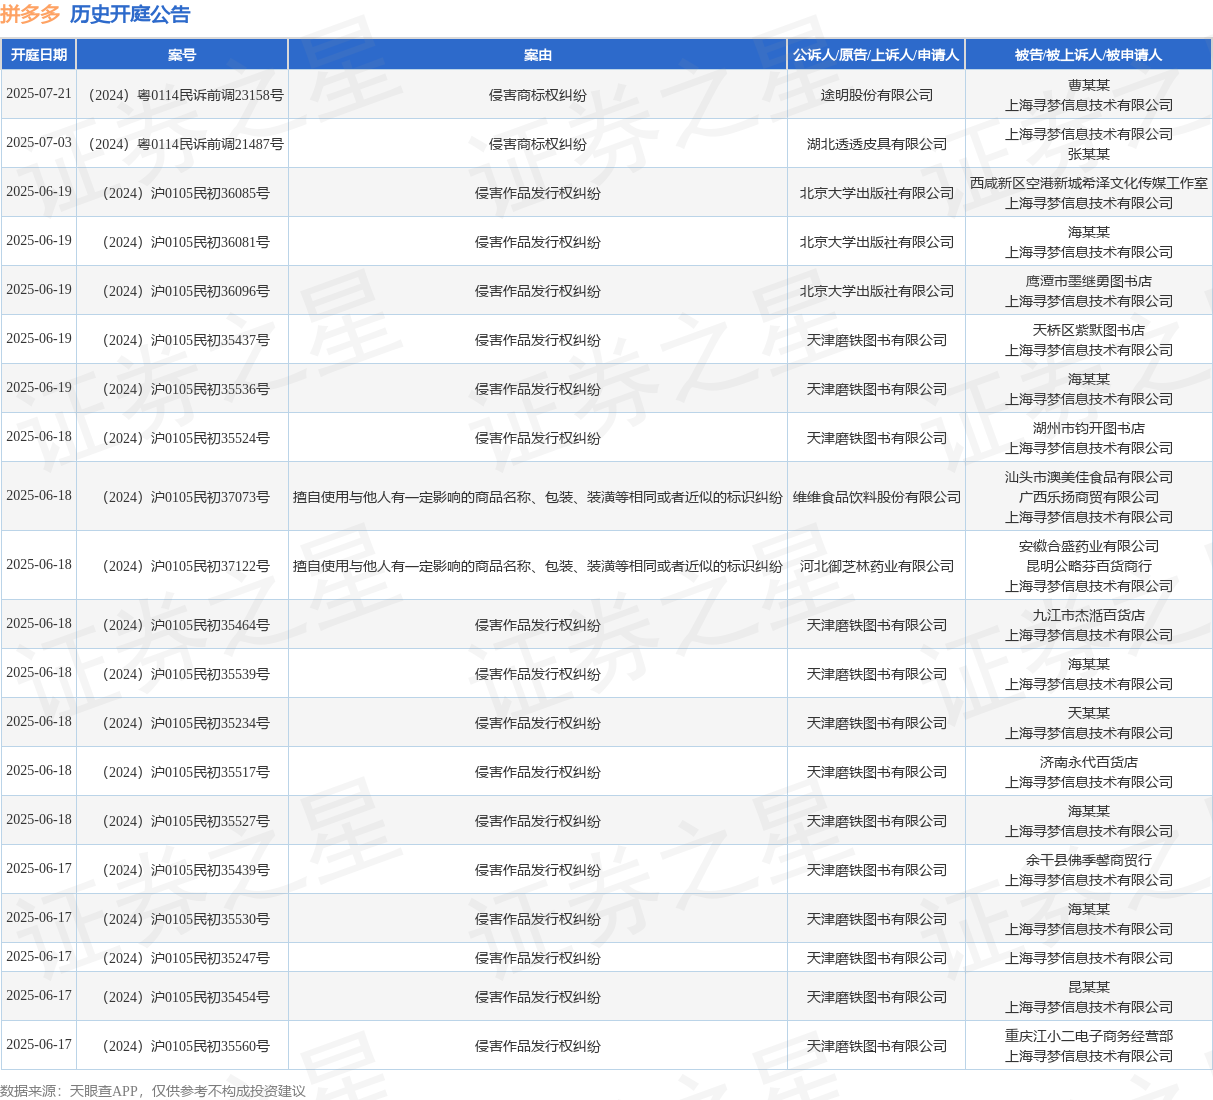Select case number 沪0105民初36081号
Viewport: 1213px width, 1100px height.
tap(210, 243)
